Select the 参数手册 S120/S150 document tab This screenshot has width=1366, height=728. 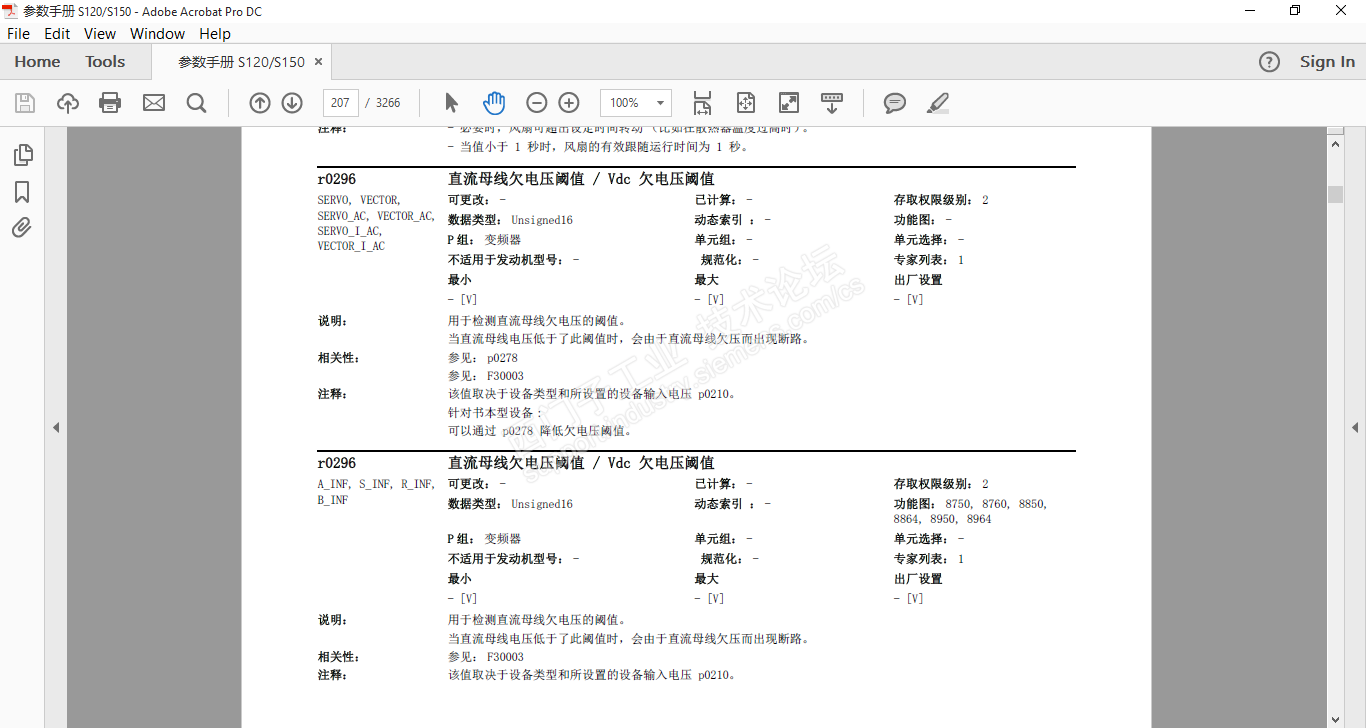pyautogui.click(x=241, y=62)
